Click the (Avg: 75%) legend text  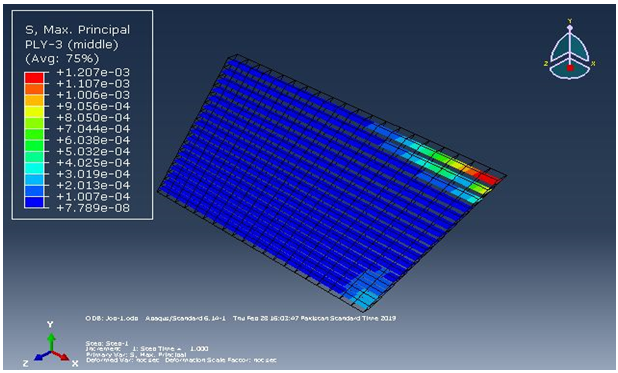62,59
